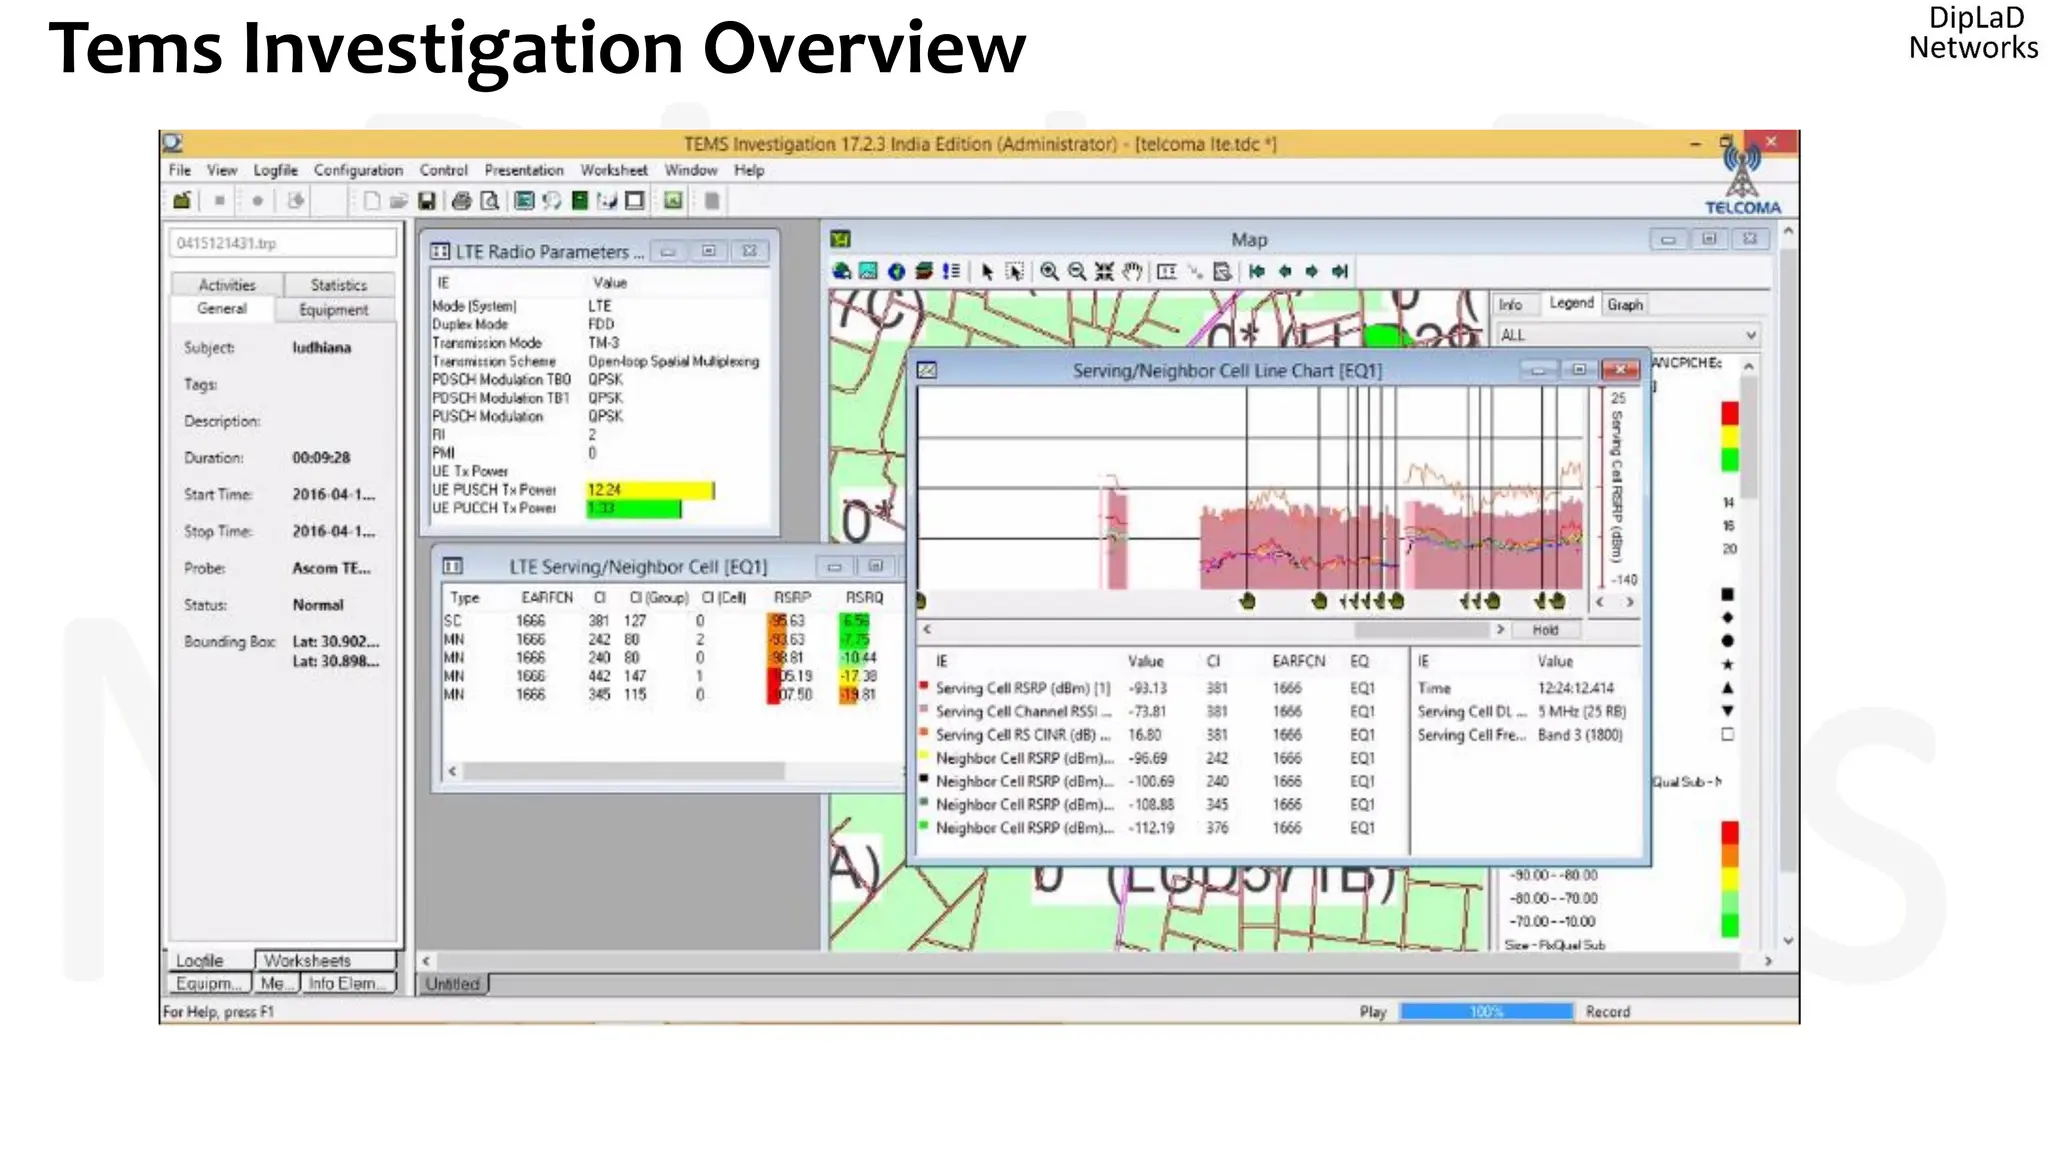Switch to the Info tab in Map window

coord(1510,305)
